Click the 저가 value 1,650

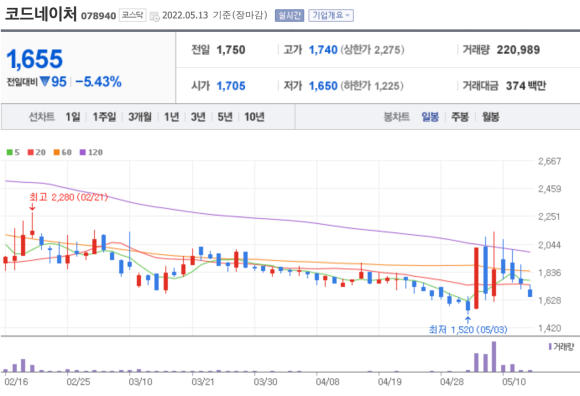pyautogui.click(x=323, y=86)
